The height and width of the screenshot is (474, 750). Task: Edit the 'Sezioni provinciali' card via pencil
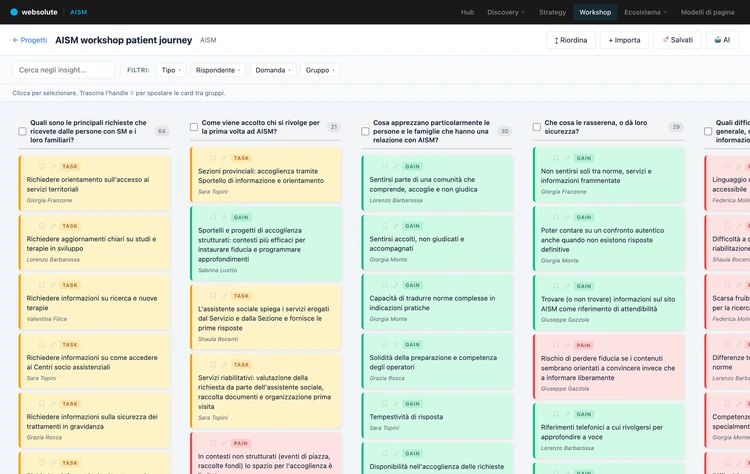(x=224, y=158)
